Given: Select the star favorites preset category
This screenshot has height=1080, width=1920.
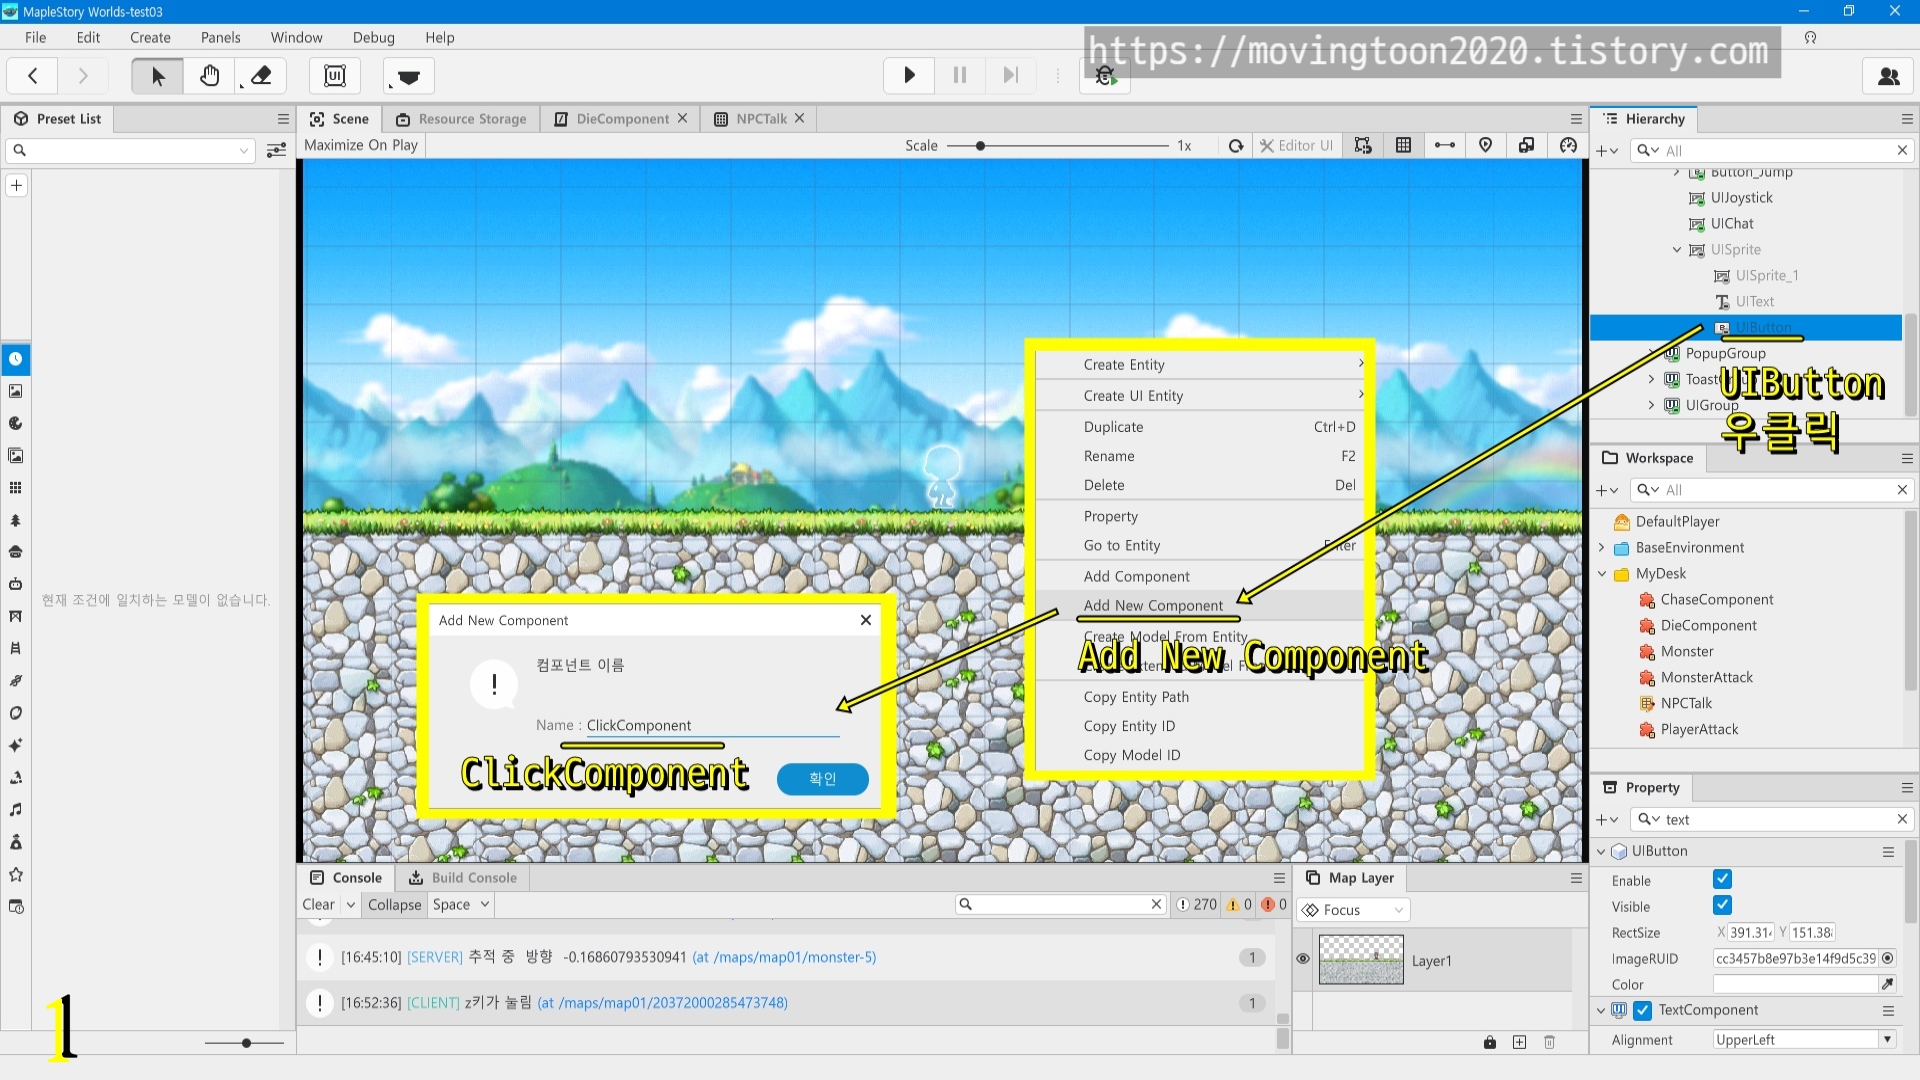Looking at the screenshot, I should click(x=16, y=875).
